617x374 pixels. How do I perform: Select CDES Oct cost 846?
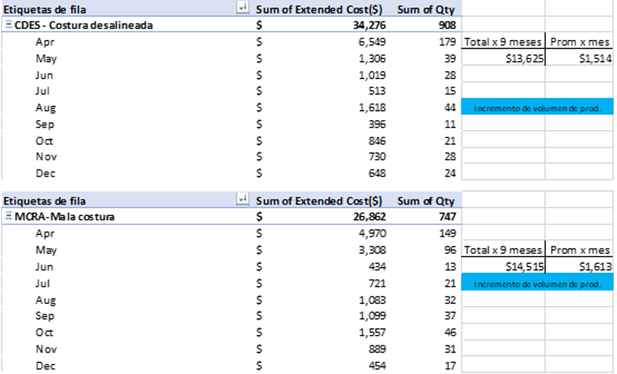point(377,141)
